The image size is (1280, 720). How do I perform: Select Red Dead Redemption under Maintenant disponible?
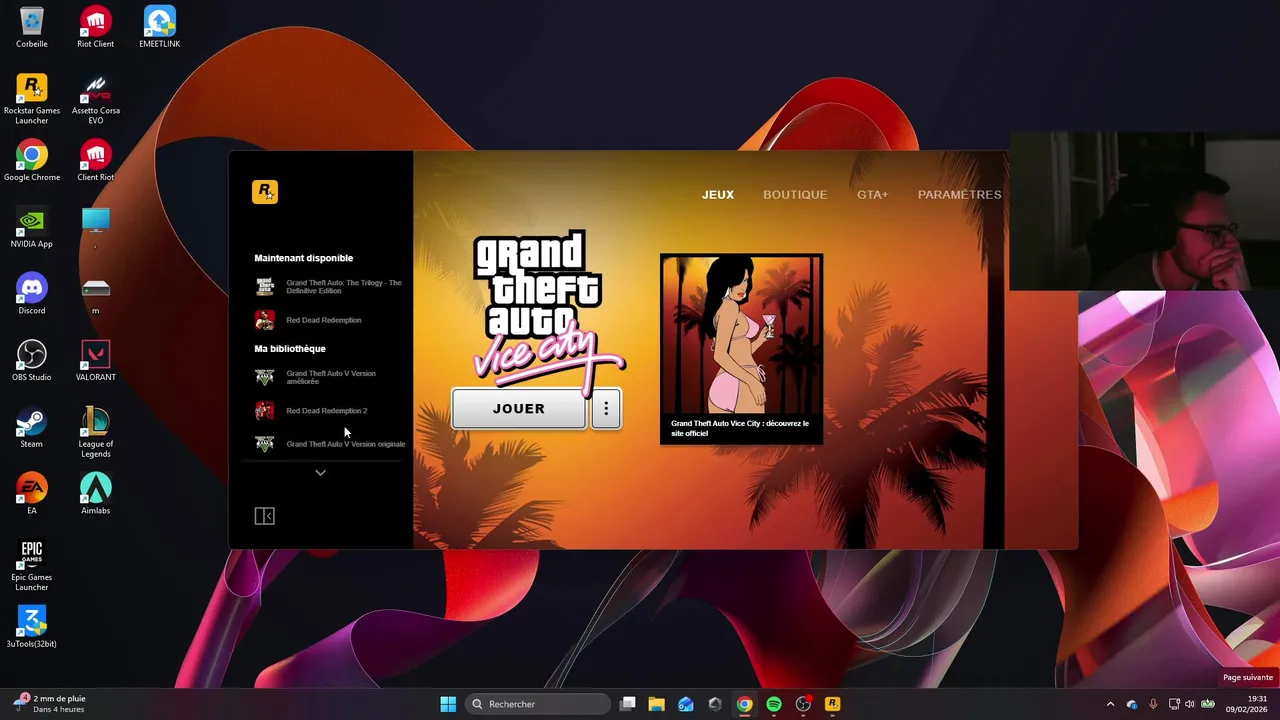309,320
